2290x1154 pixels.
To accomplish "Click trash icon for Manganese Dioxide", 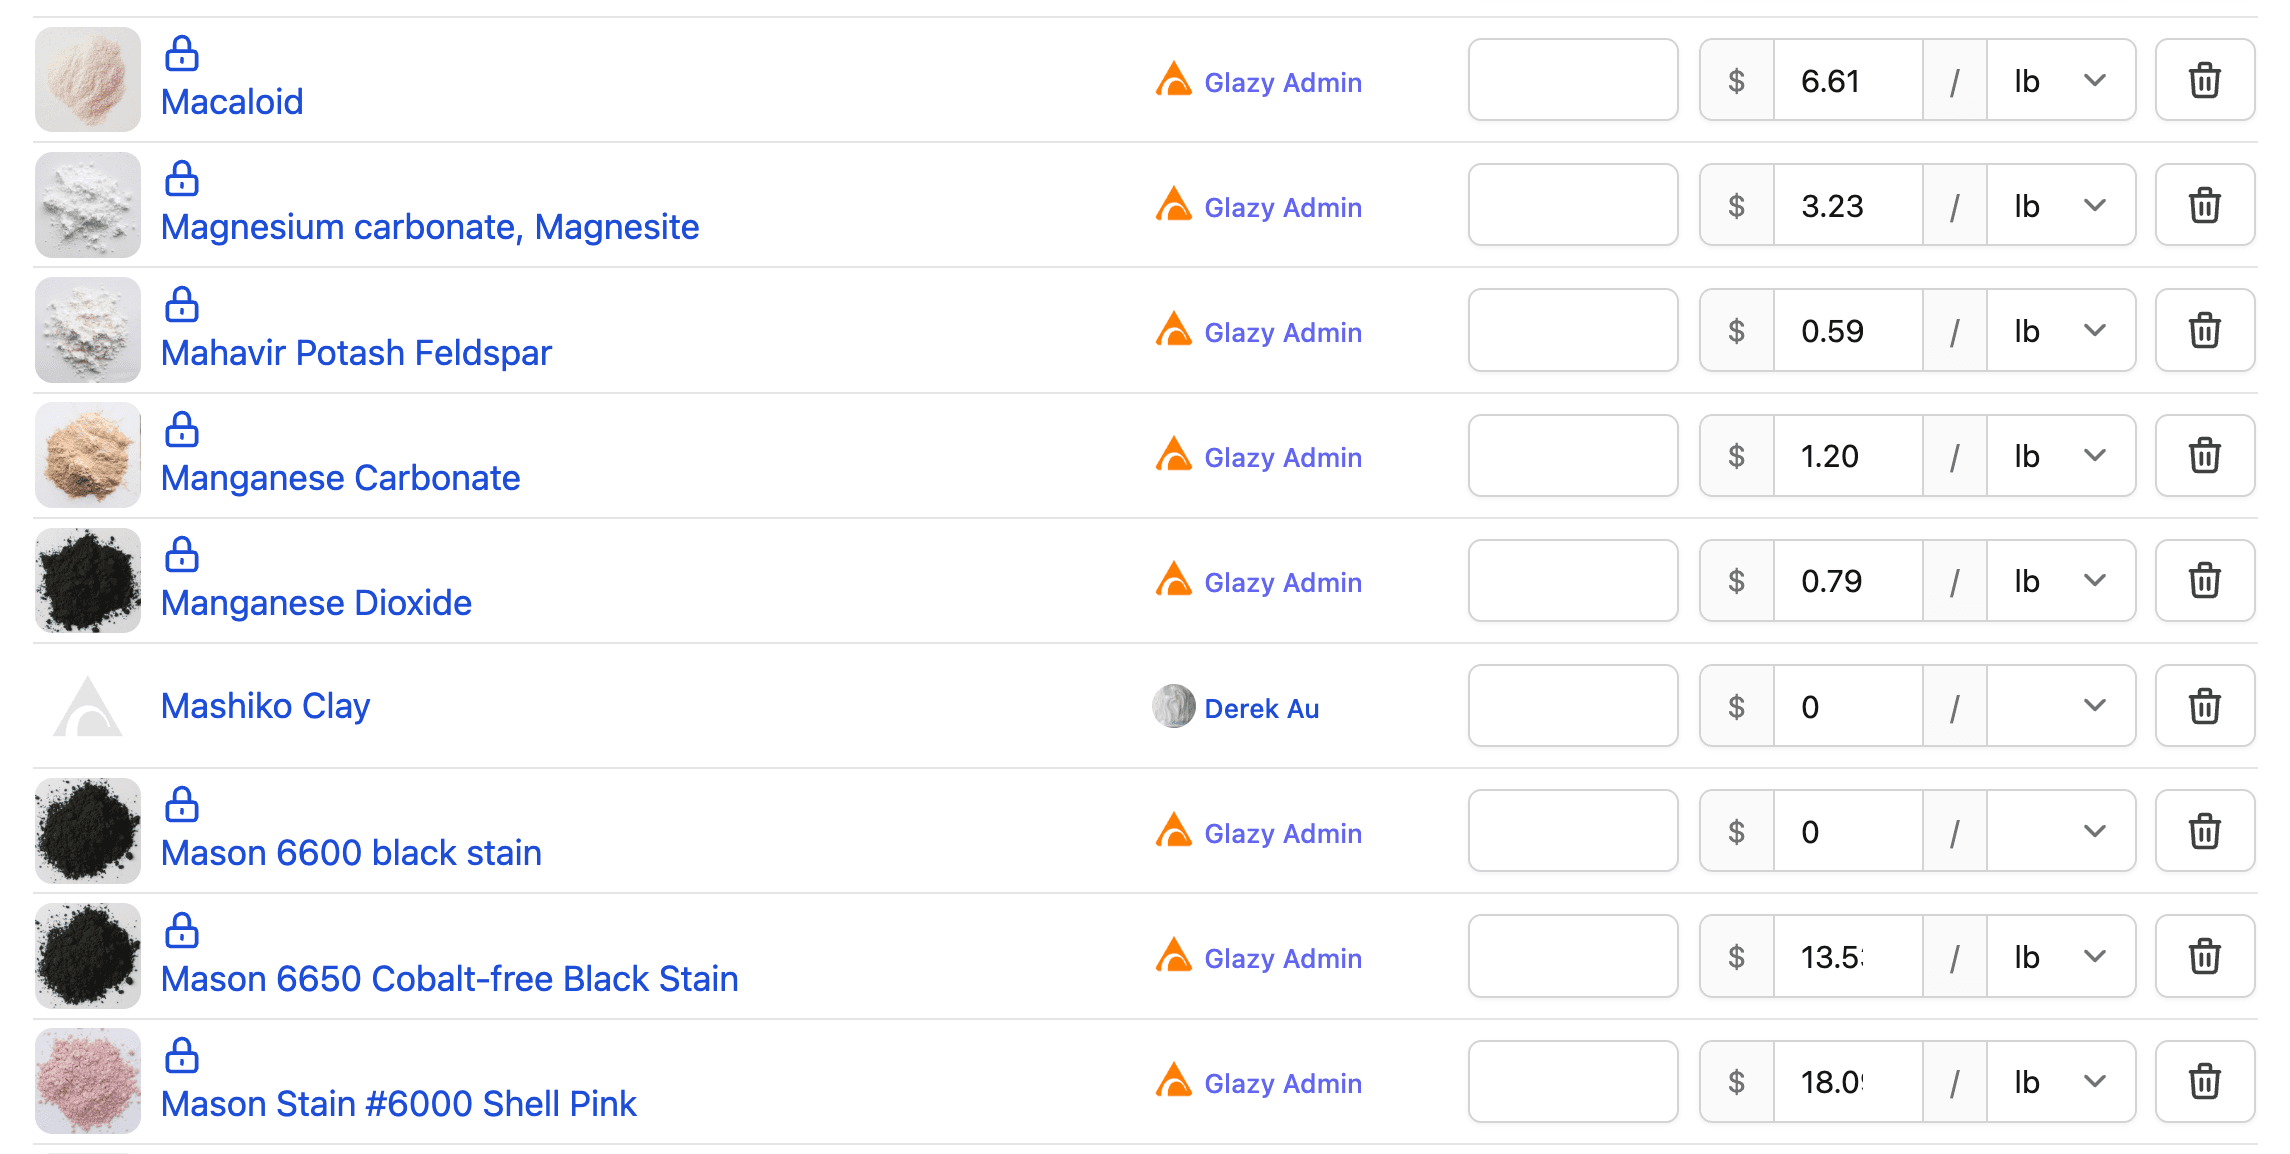I will click(2204, 581).
